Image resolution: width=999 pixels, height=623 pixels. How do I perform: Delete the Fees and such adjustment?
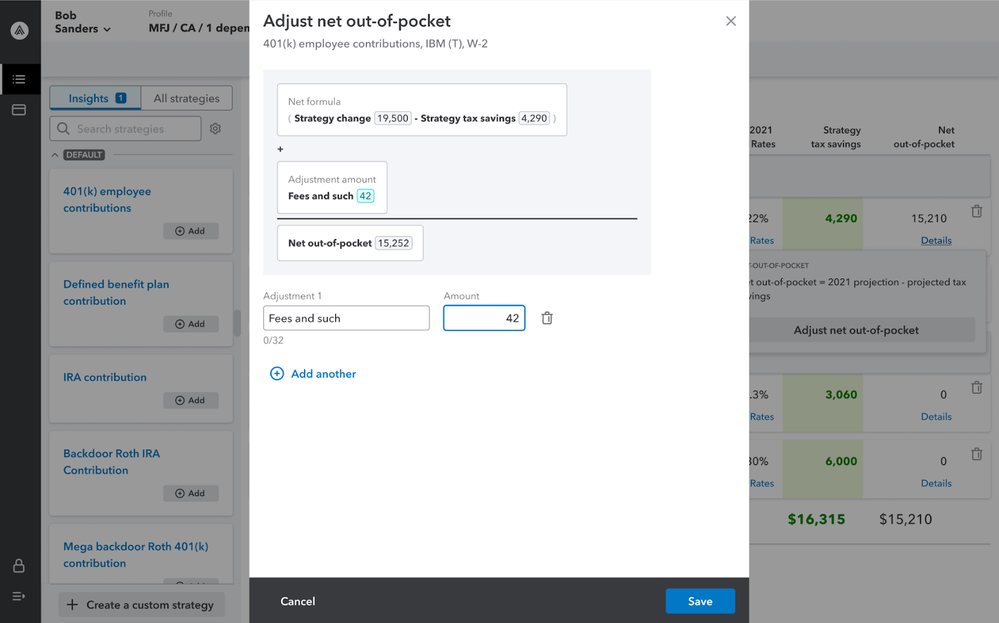click(547, 318)
